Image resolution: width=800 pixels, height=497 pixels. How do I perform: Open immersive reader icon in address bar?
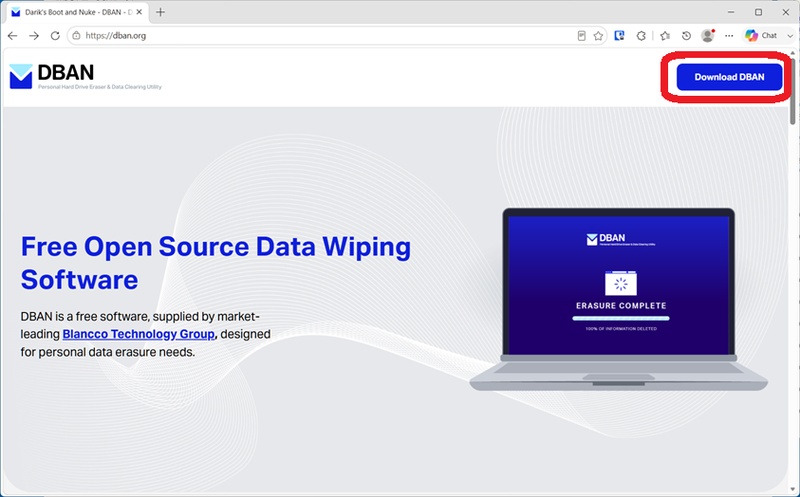pyautogui.click(x=581, y=36)
